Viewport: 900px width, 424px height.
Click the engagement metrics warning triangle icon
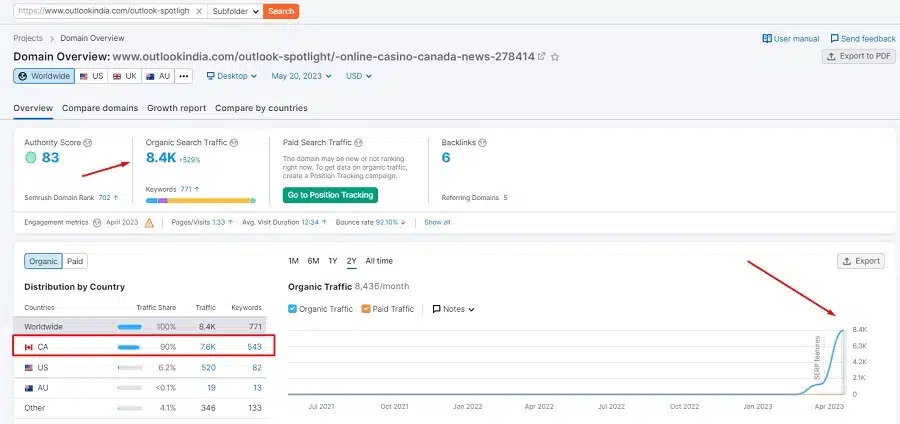tap(149, 223)
